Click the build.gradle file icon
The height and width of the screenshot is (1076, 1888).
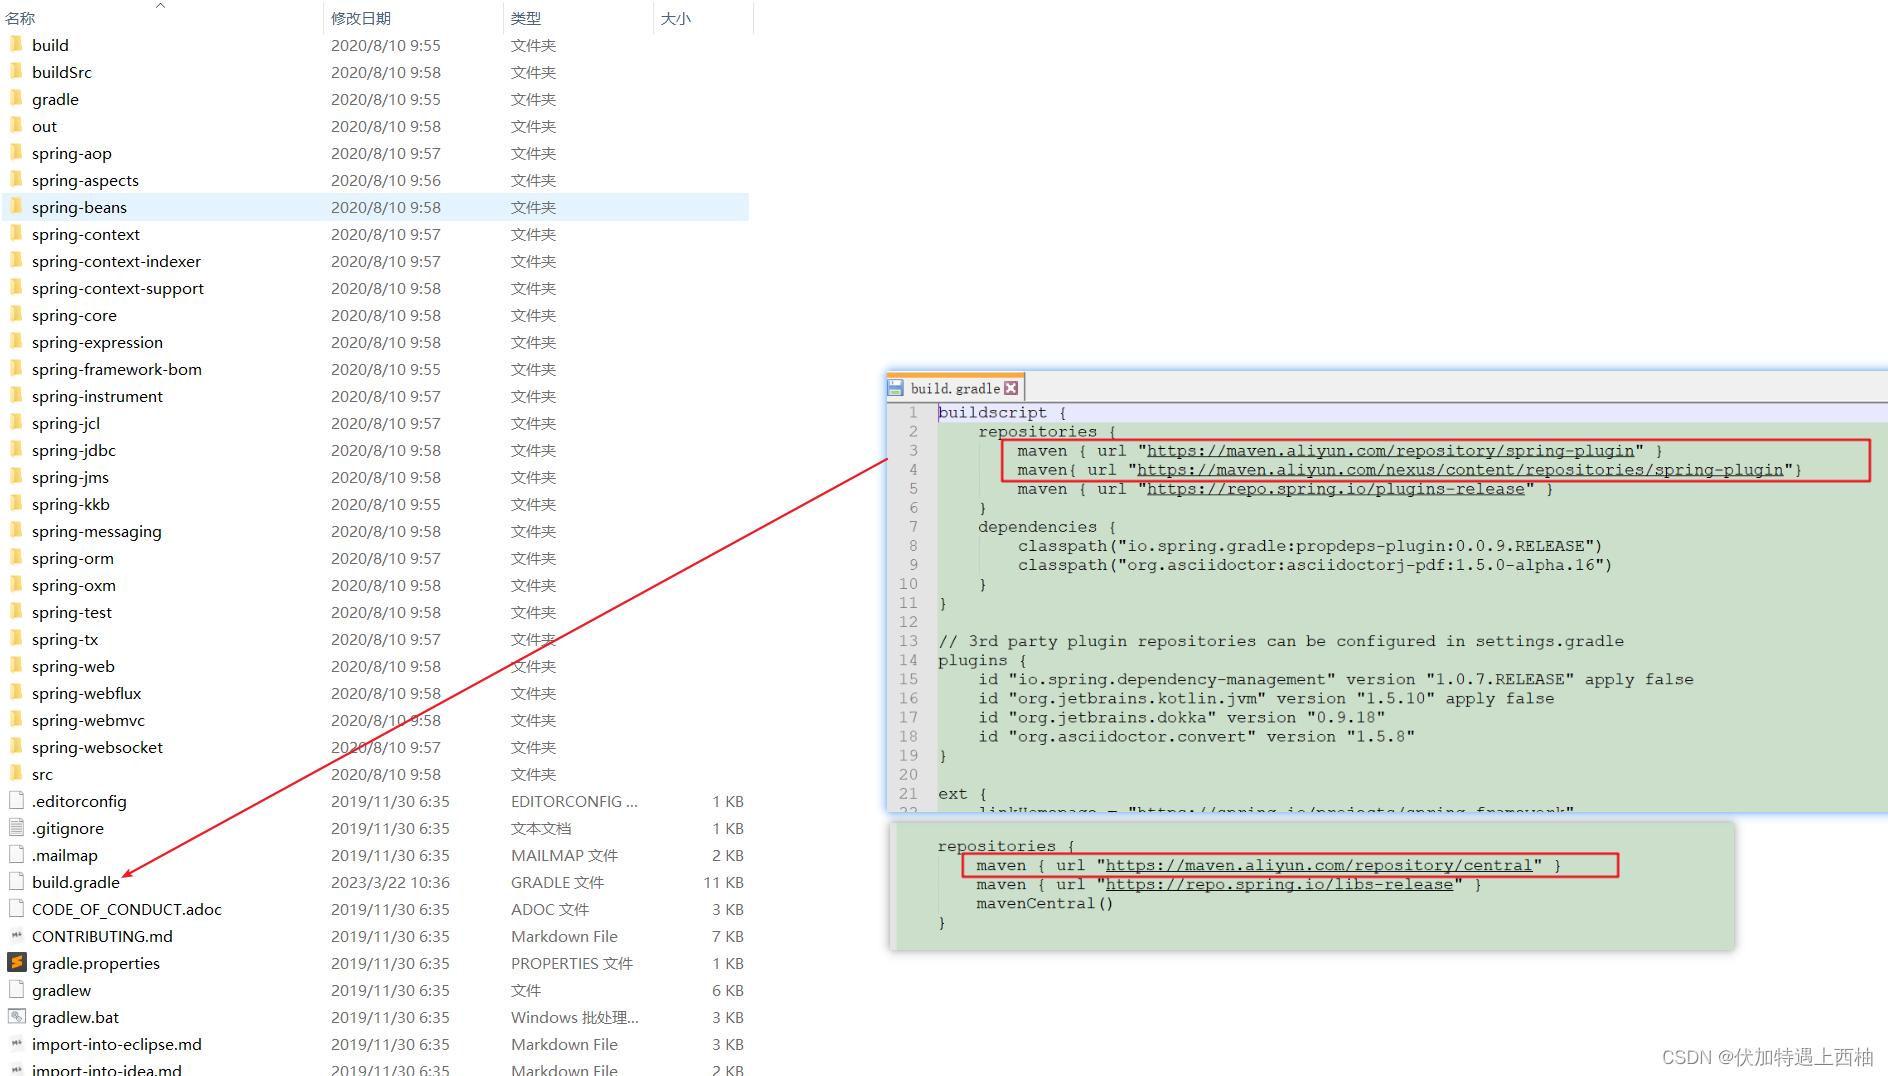pos(16,882)
